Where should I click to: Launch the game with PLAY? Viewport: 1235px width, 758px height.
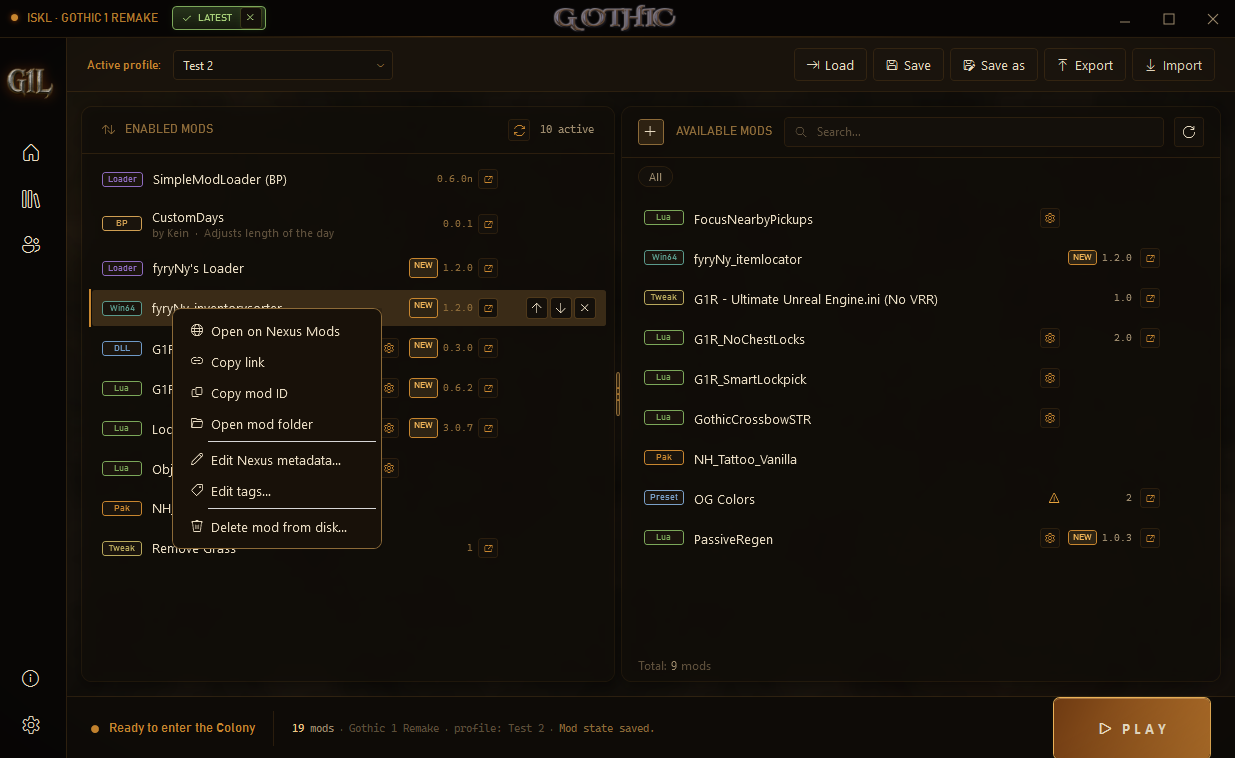click(x=1132, y=729)
